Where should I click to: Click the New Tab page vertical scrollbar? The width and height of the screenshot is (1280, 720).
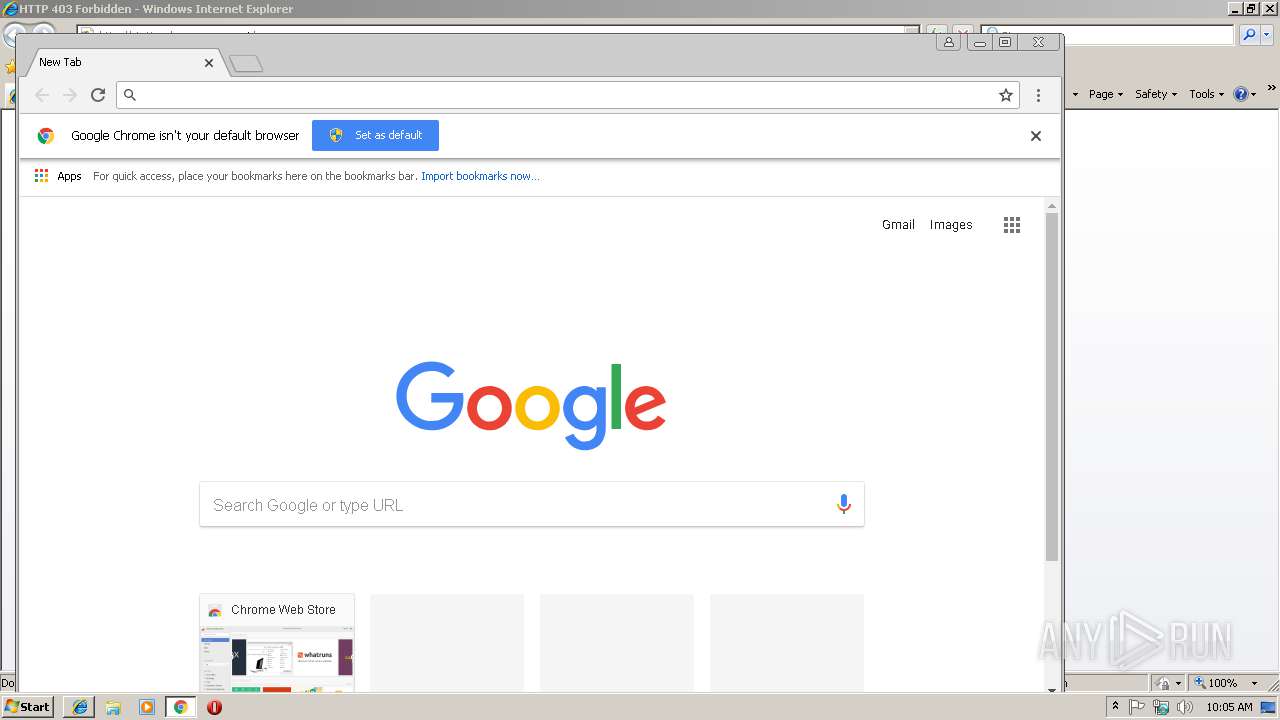pyautogui.click(x=1051, y=386)
